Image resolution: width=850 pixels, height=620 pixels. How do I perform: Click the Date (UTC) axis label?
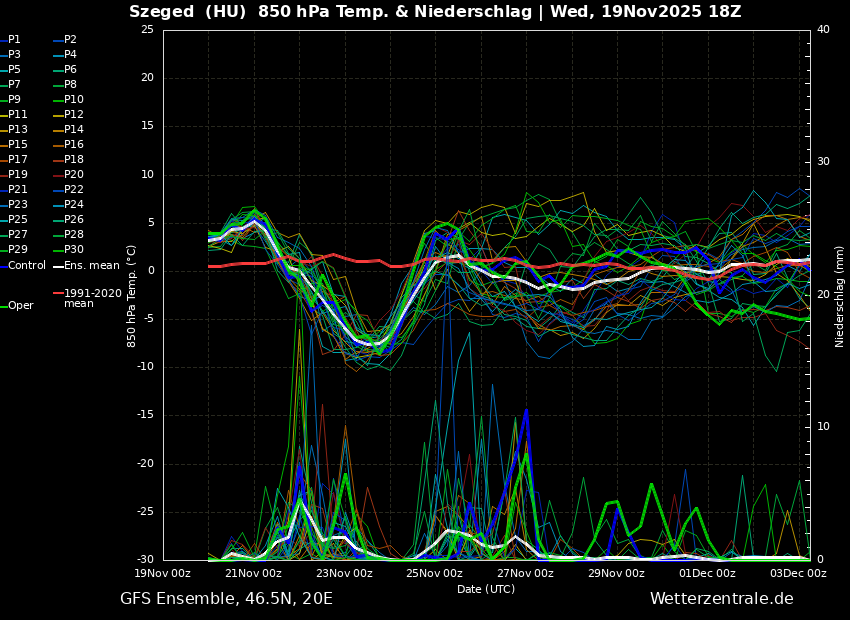click(x=486, y=589)
